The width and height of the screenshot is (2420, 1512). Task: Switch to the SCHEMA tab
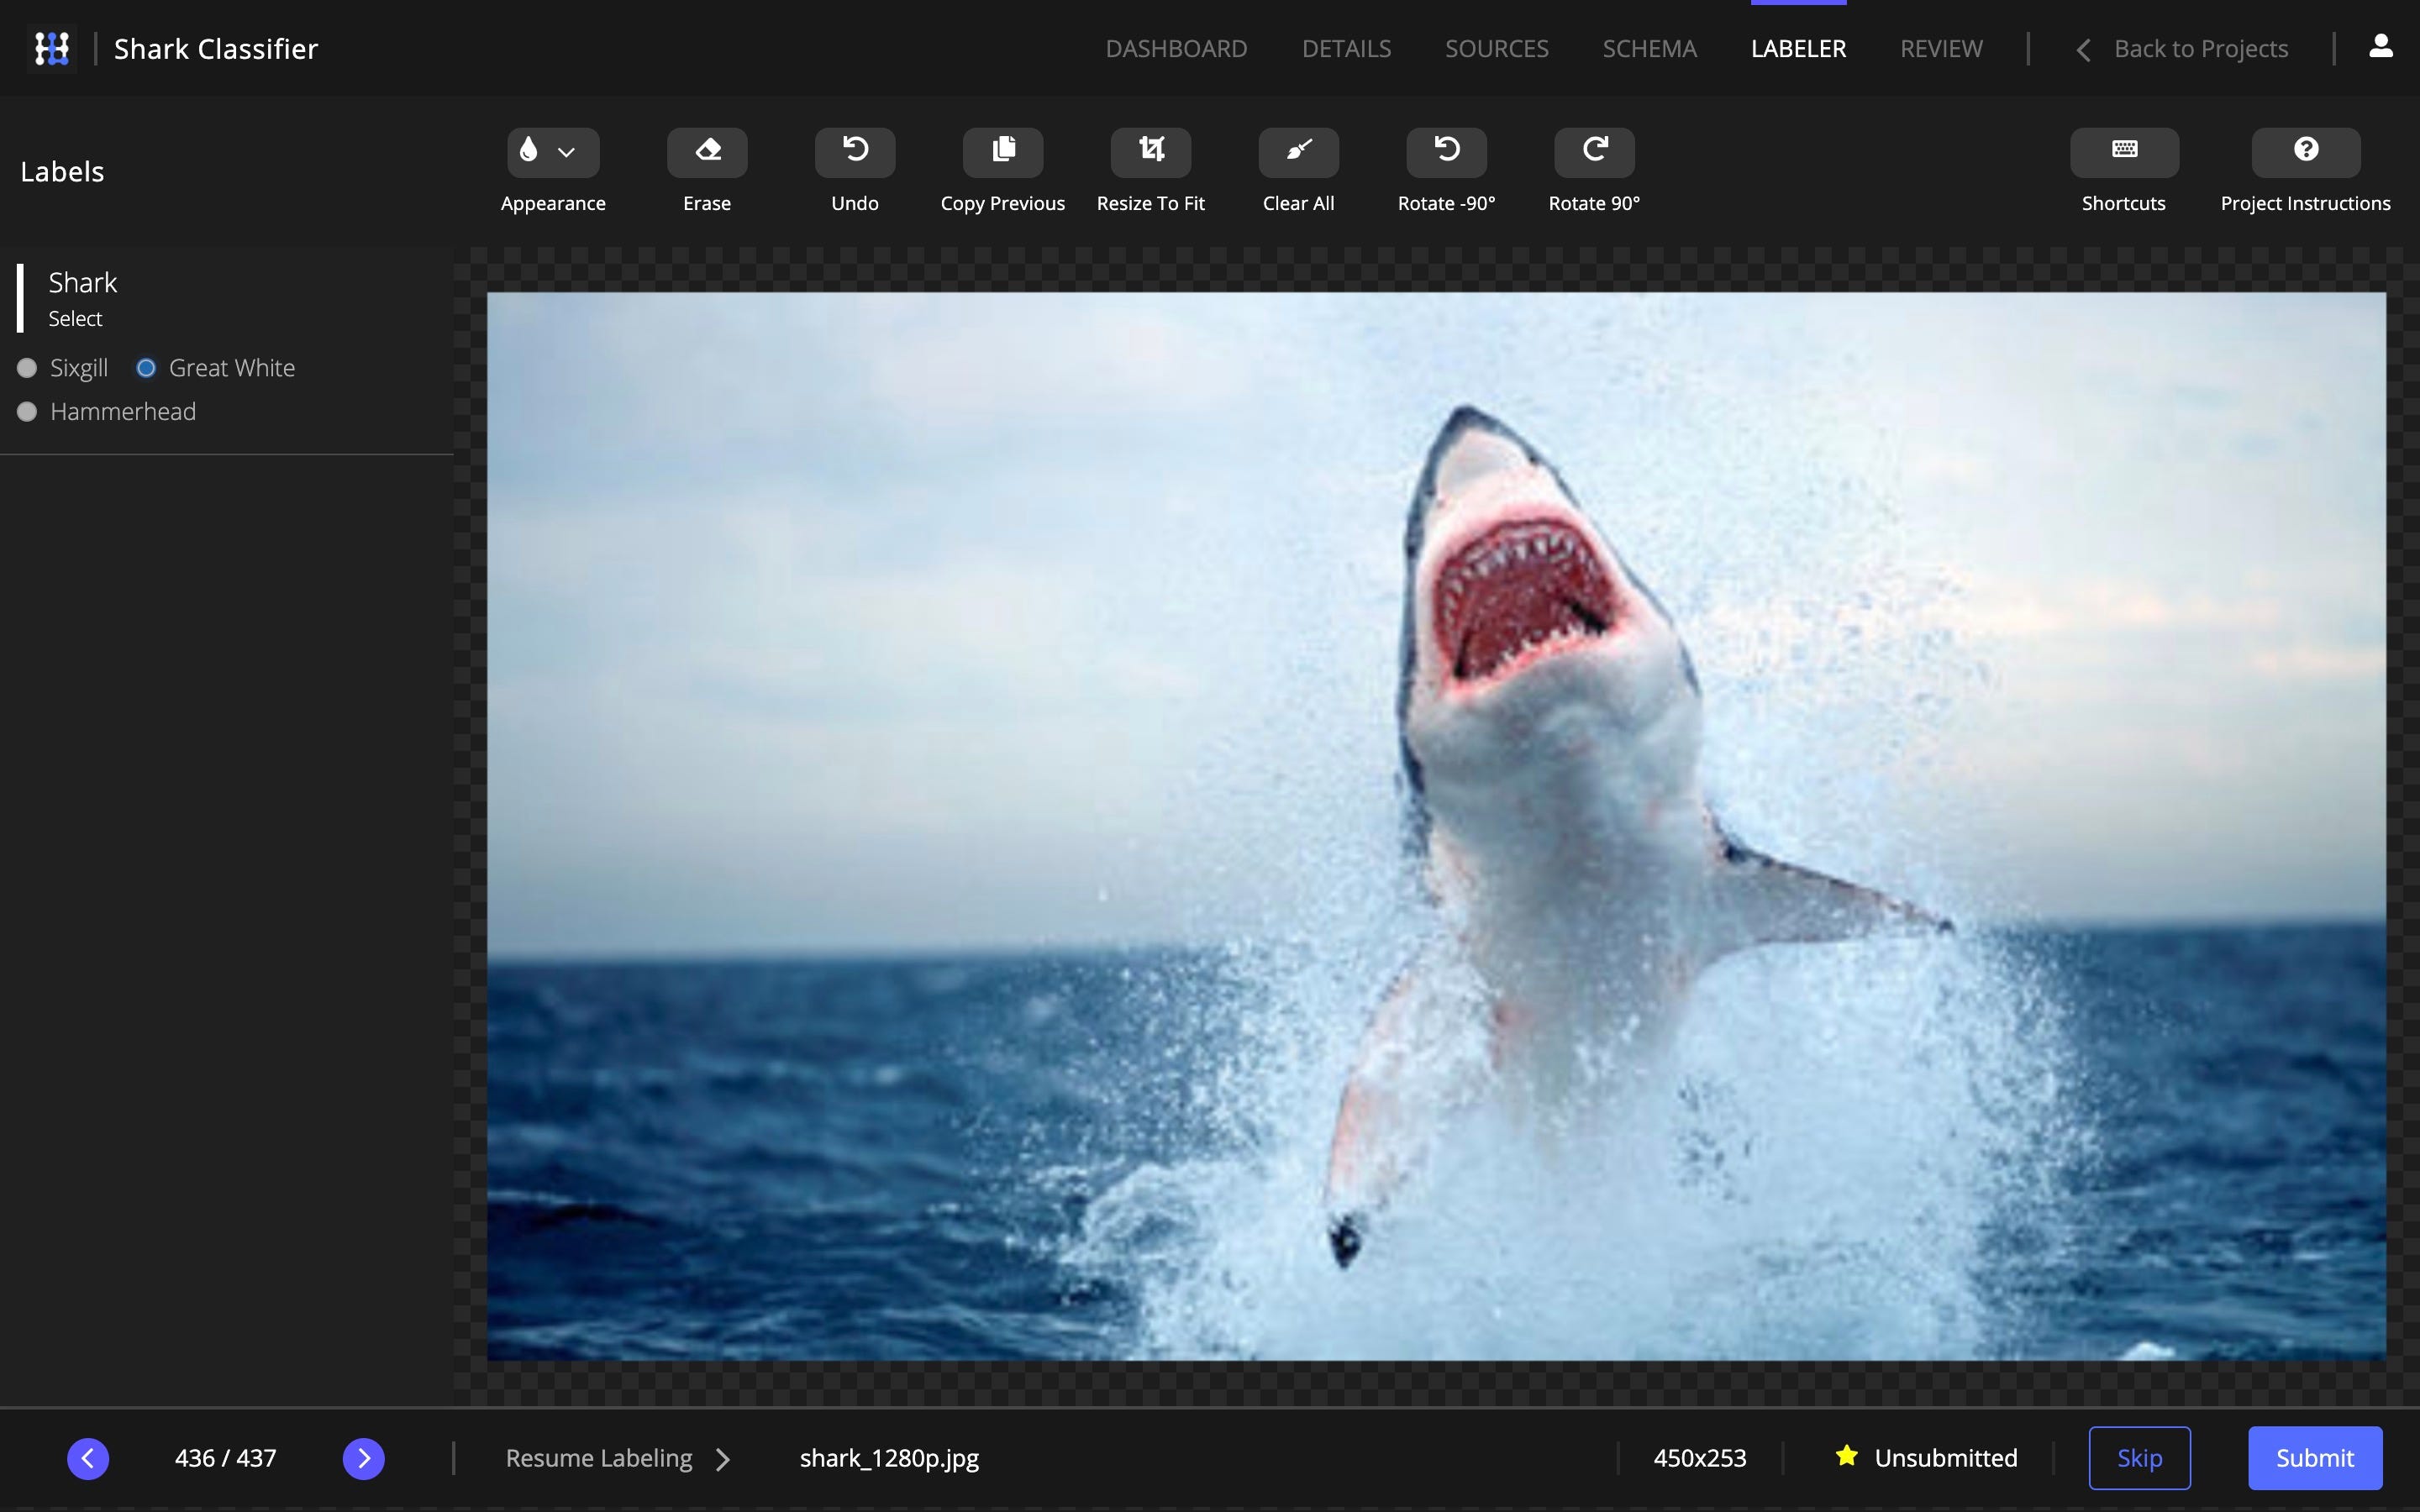1649,48
